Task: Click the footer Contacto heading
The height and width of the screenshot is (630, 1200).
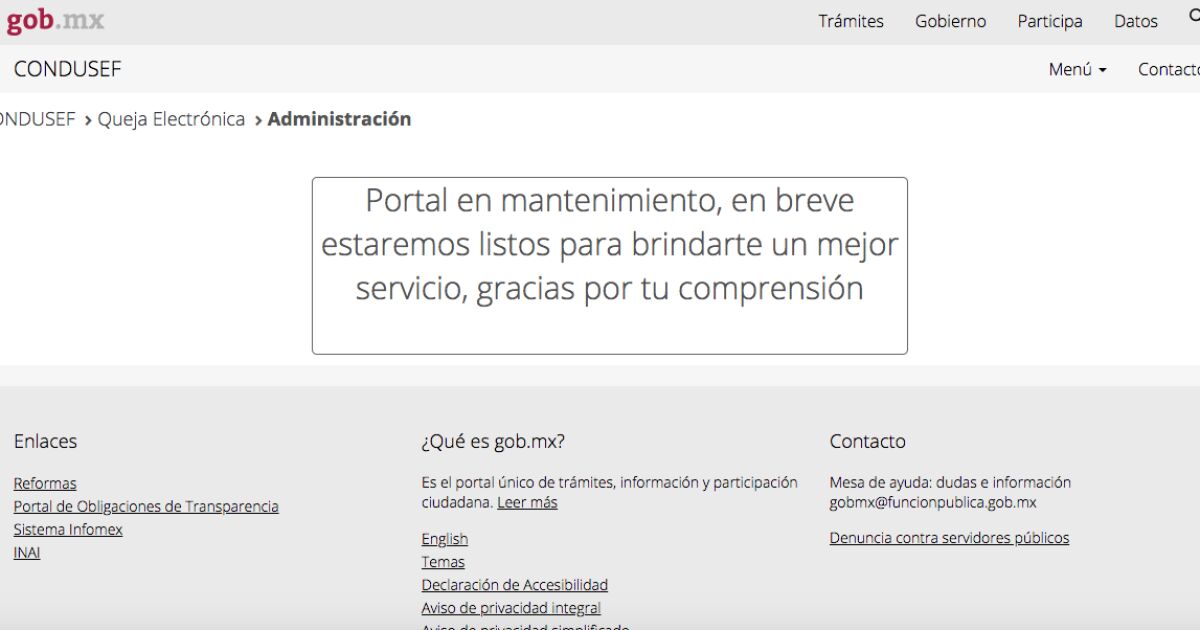Action: pos(867,441)
